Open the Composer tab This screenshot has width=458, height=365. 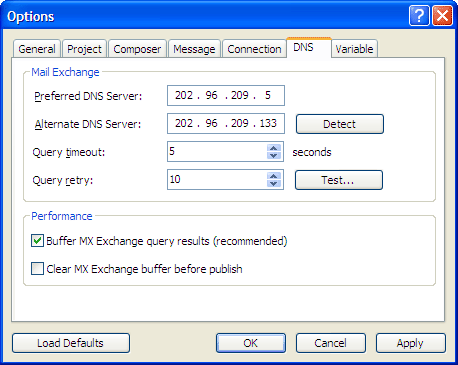[137, 49]
